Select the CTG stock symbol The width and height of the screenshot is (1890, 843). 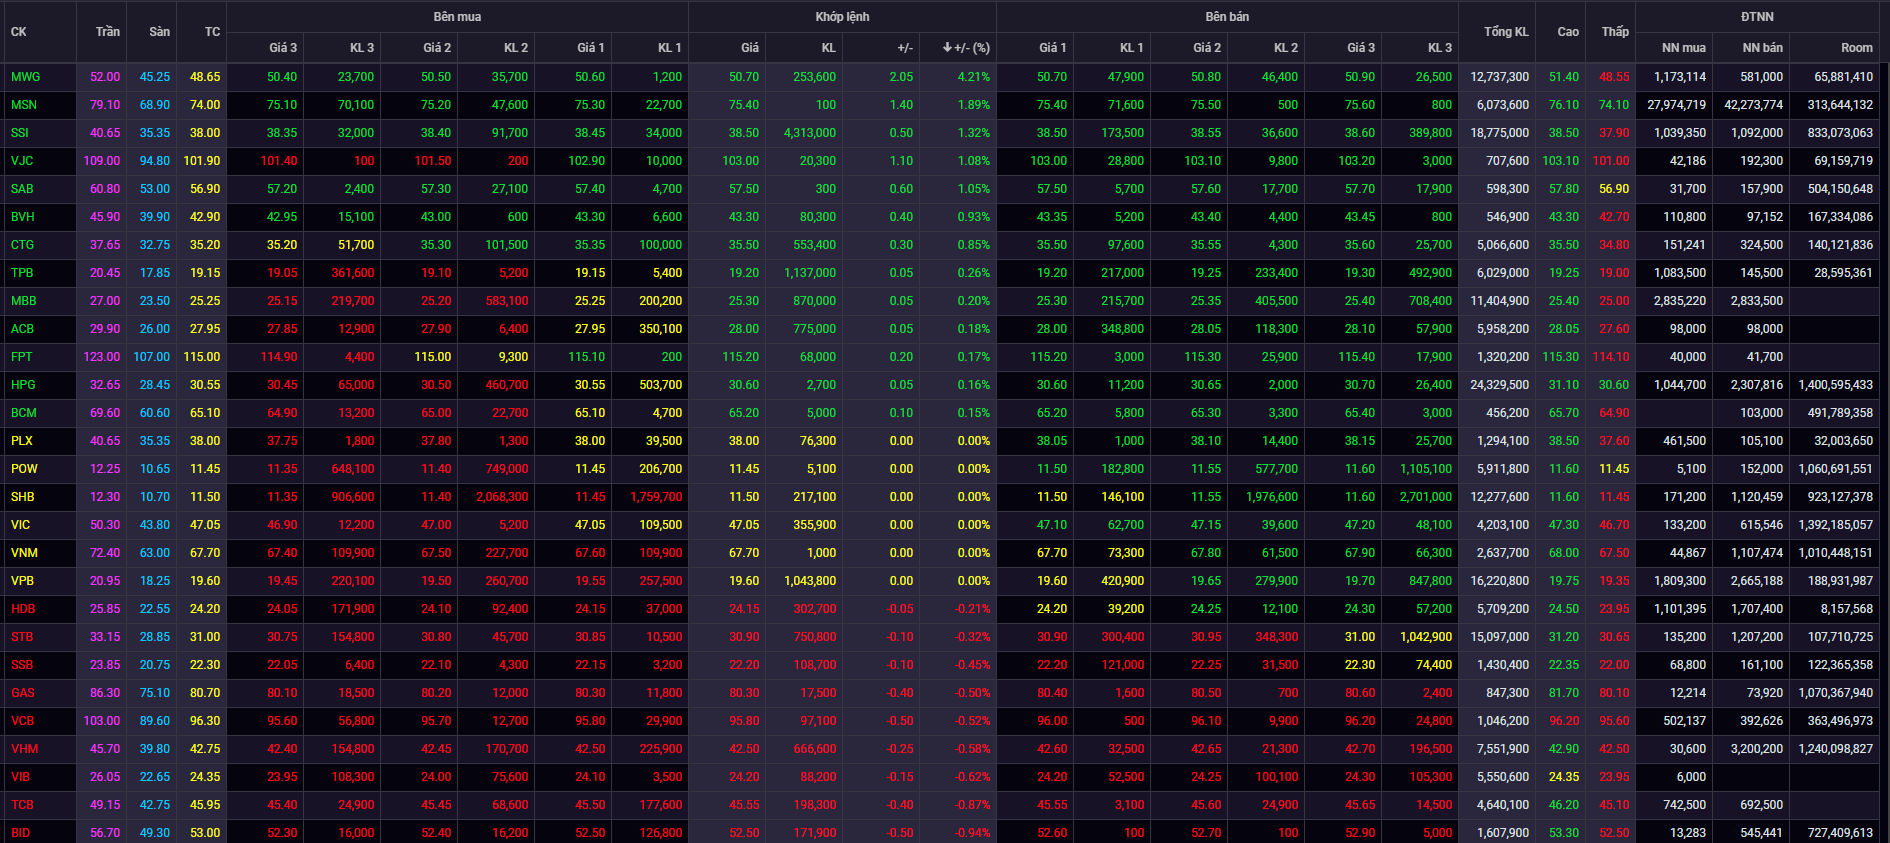click(x=22, y=245)
